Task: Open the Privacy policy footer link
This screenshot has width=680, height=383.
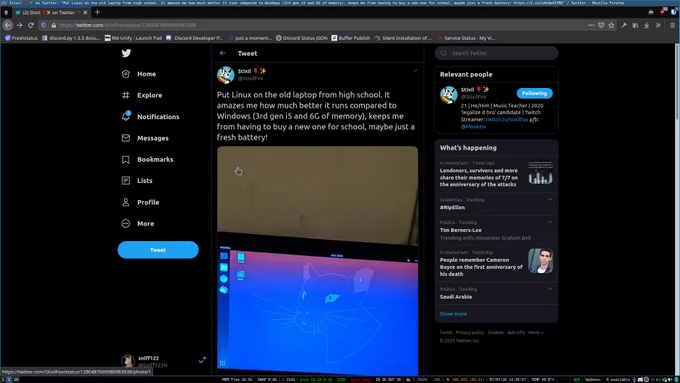Action: [x=470, y=333]
